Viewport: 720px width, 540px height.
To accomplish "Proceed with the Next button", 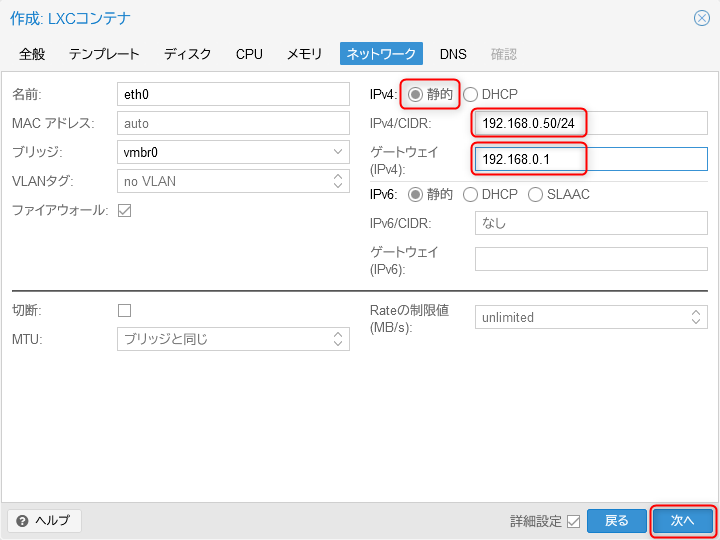I will coord(683,521).
